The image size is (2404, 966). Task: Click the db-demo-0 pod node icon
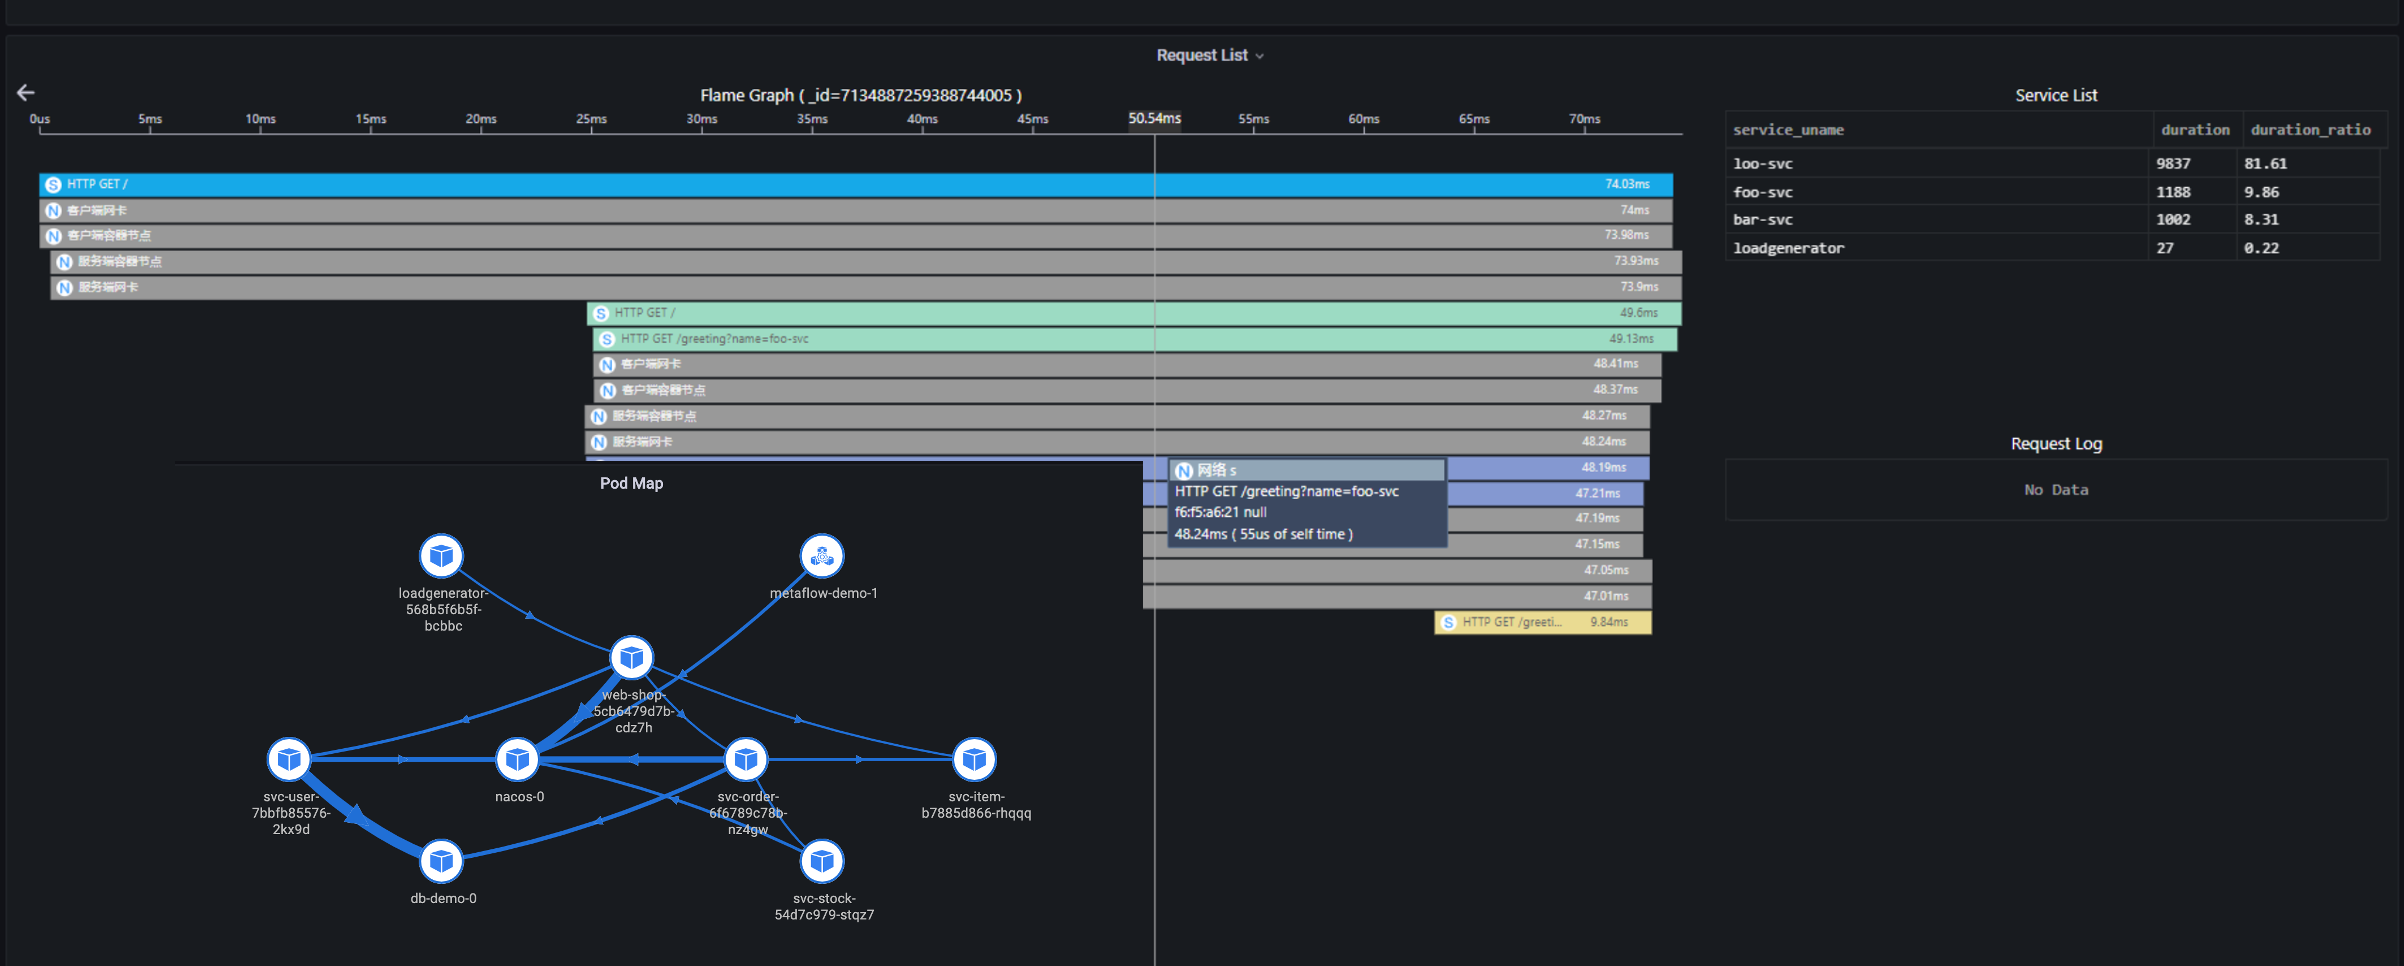[441, 861]
